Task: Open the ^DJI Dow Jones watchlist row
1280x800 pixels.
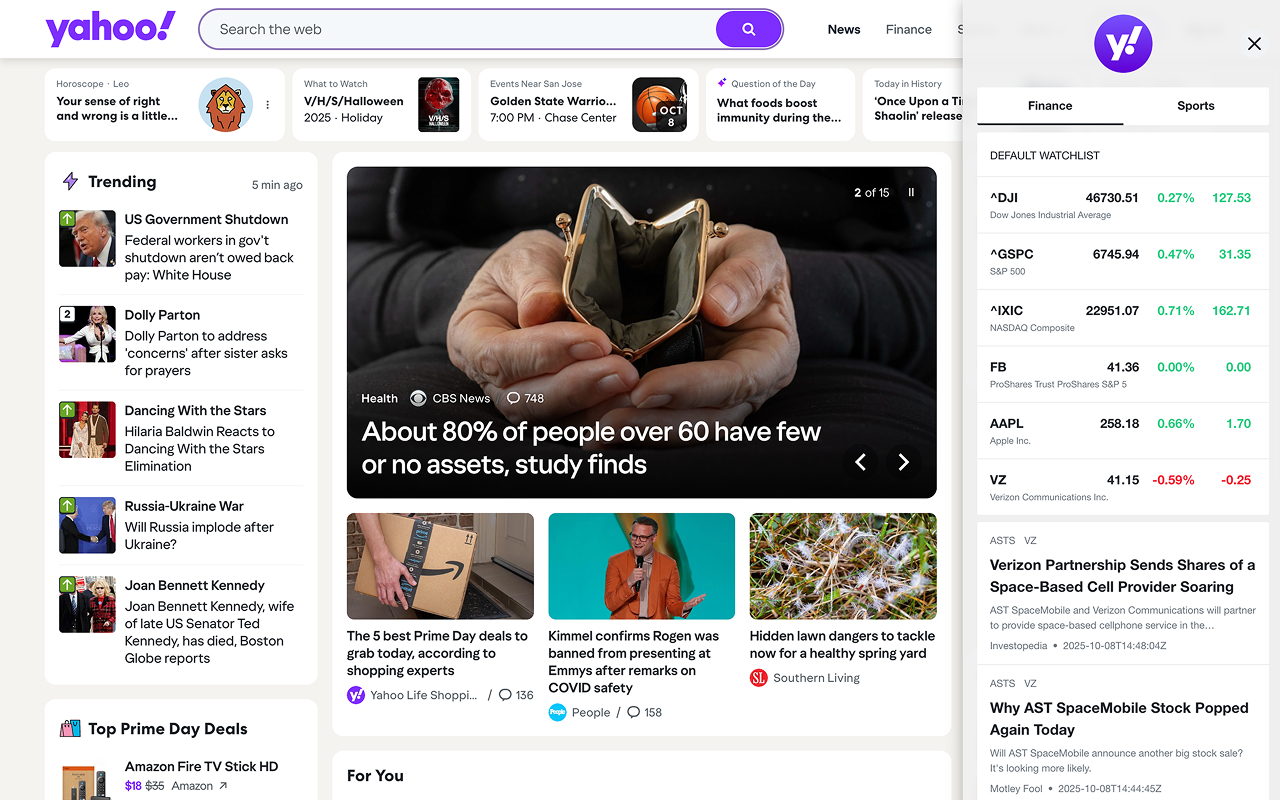Action: (1123, 205)
